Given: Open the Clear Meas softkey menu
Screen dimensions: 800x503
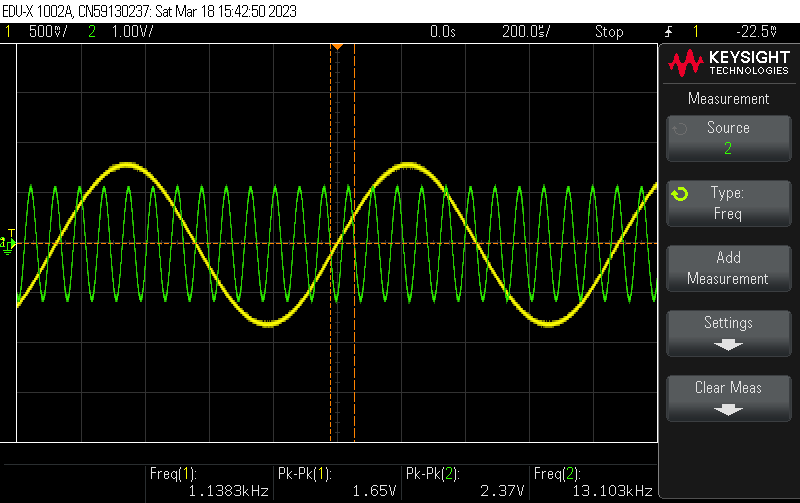Looking at the screenshot, I should [x=729, y=398].
